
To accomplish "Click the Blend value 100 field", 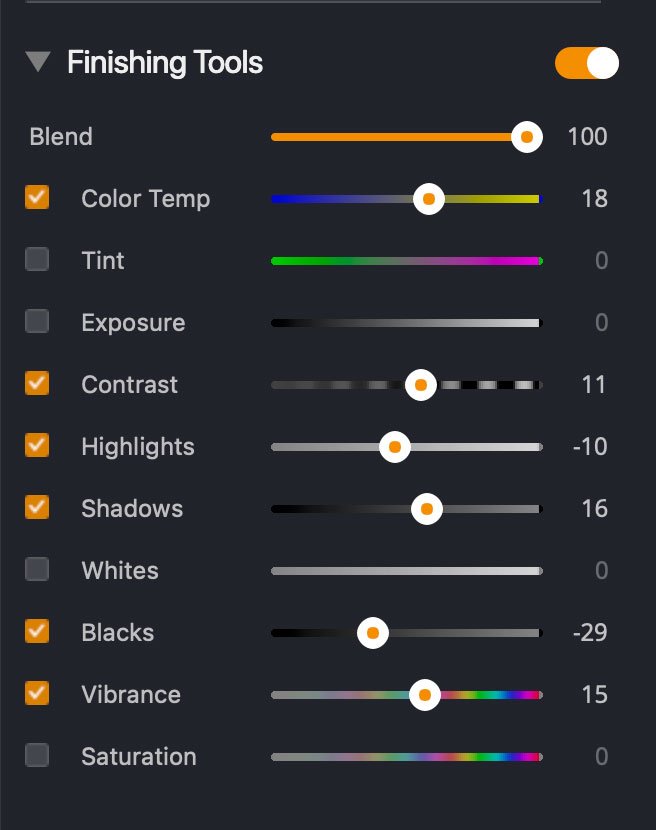I will [x=587, y=137].
